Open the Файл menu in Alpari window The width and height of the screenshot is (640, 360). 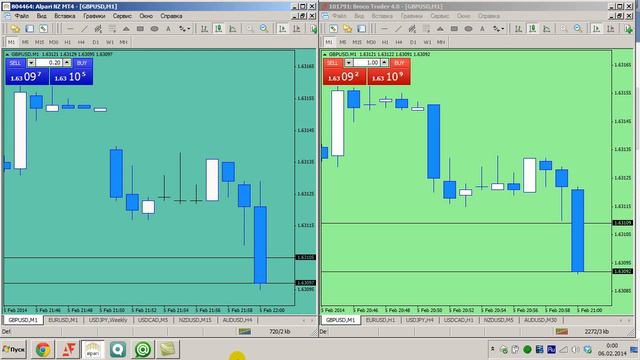[x=22, y=16]
